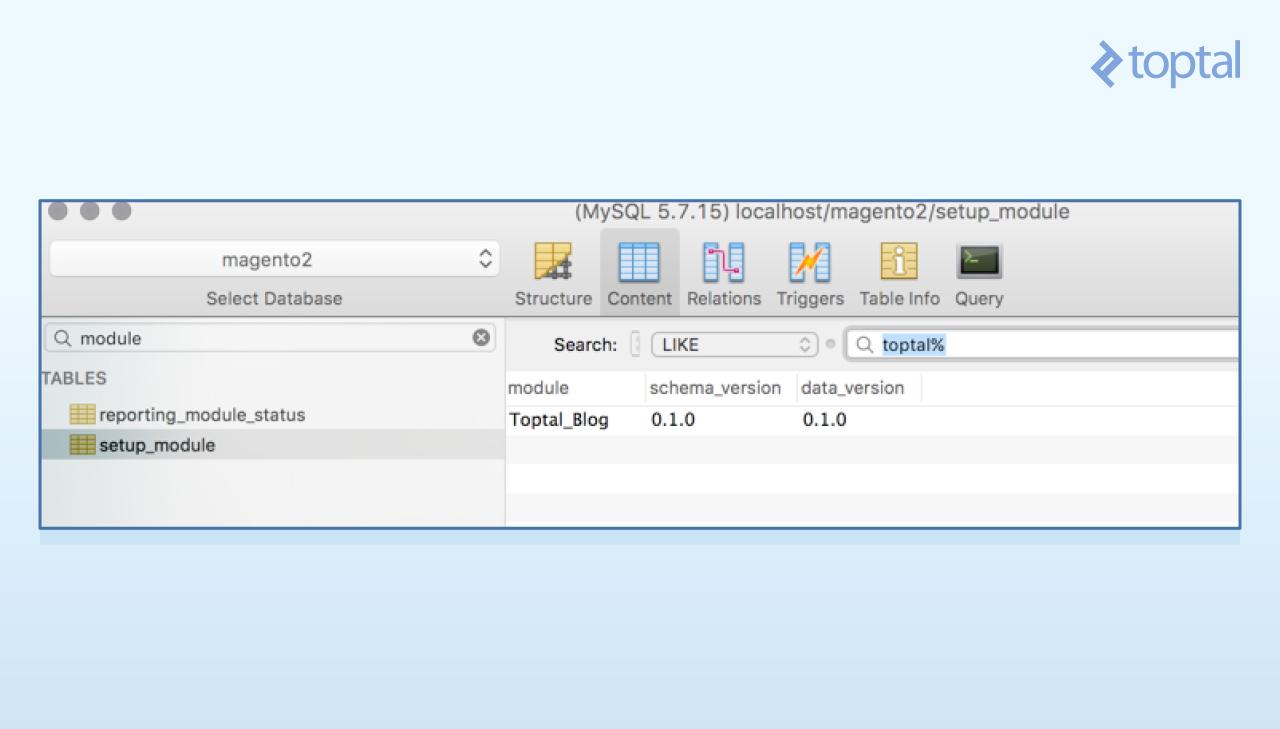Click the stepper arrows beside Search label
Image resolution: width=1280 pixels, height=729 pixels.
pos(636,344)
